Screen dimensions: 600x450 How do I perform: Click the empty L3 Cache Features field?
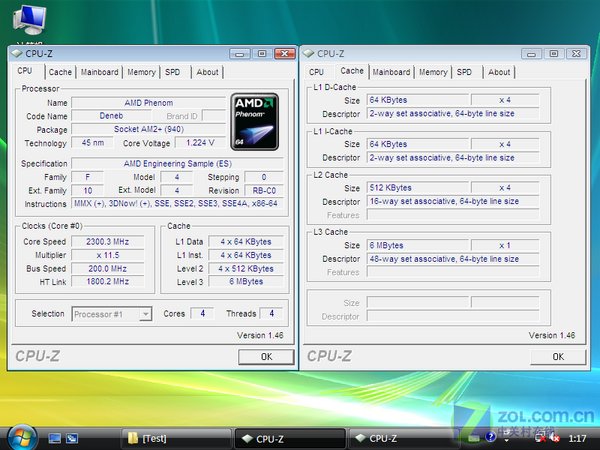tap(453, 272)
